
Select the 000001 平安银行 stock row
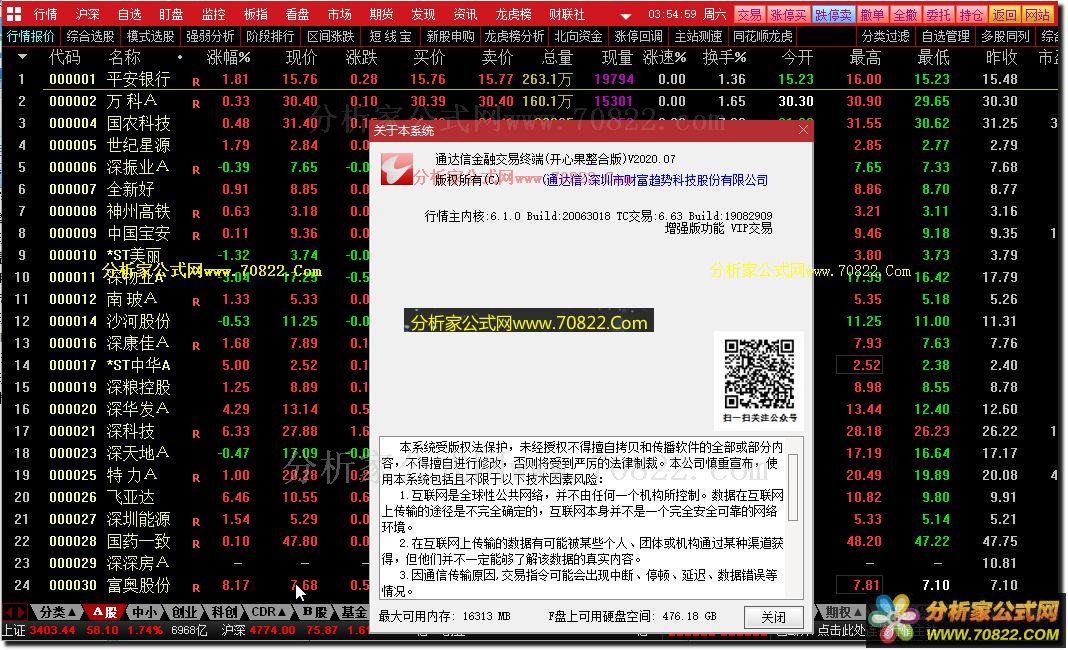point(534,79)
